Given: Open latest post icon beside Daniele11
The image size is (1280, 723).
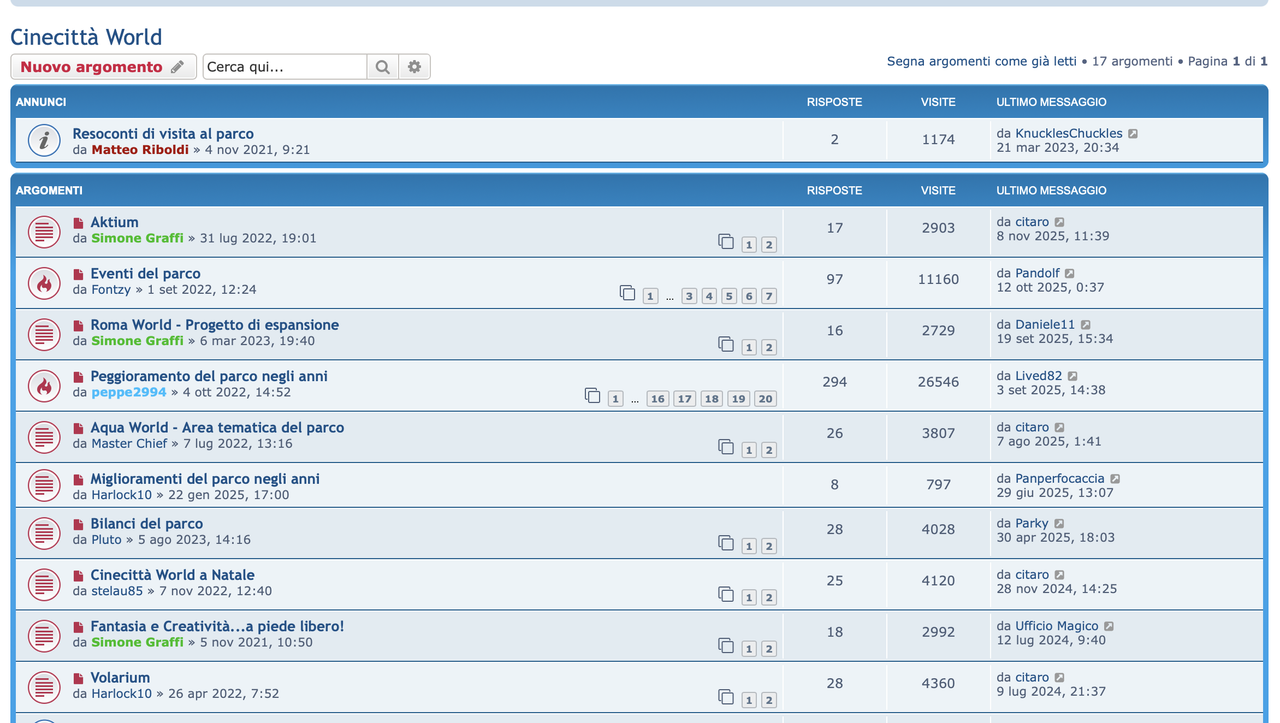Looking at the screenshot, I should click(1086, 325).
